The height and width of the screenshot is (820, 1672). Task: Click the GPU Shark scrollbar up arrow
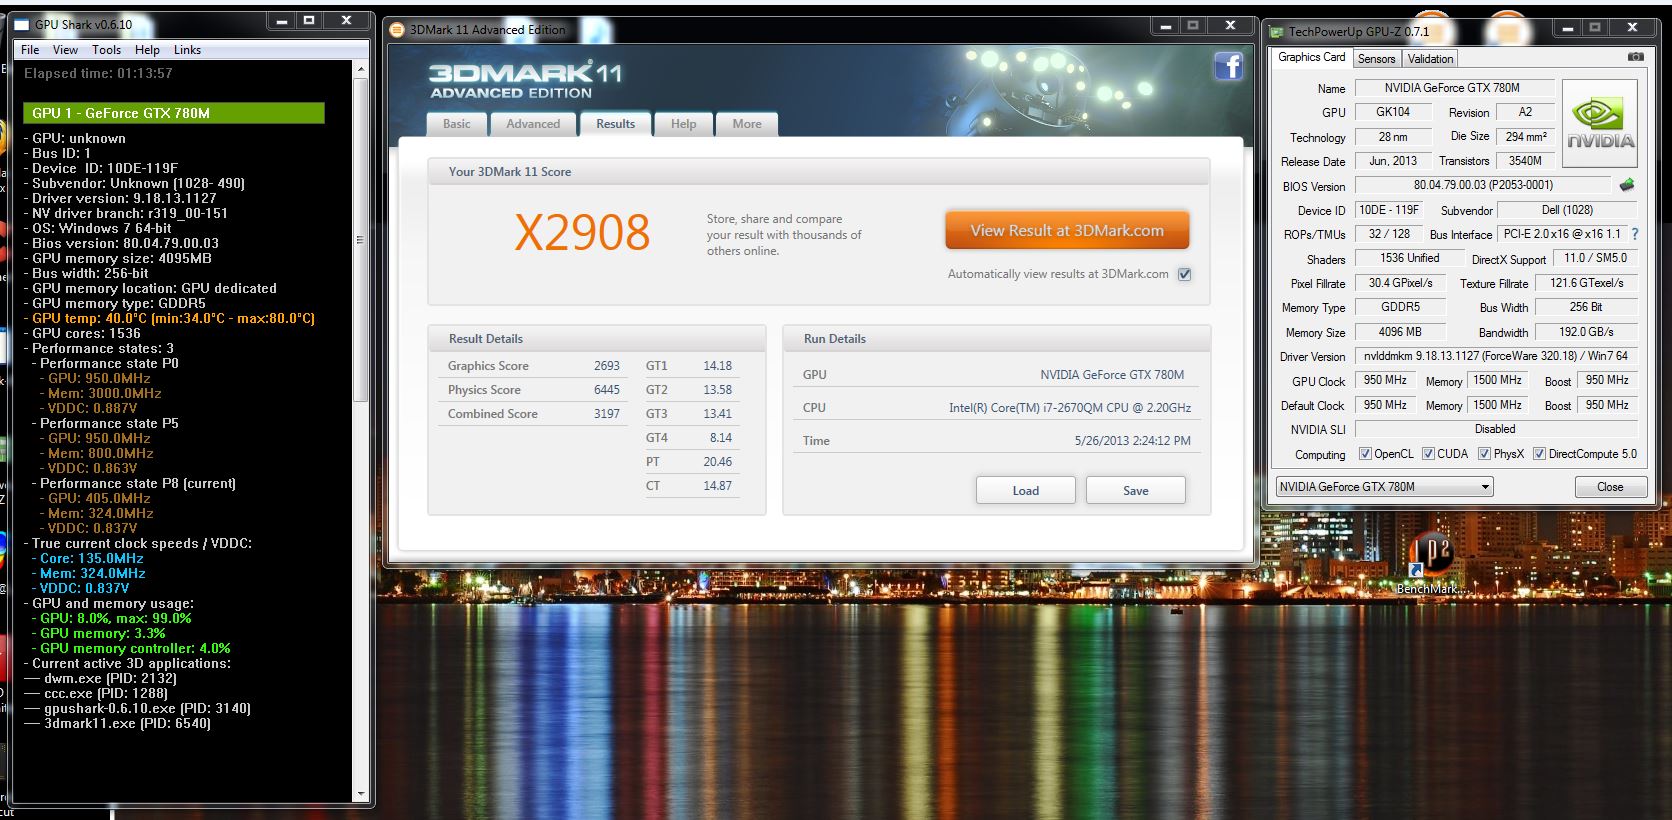361,69
